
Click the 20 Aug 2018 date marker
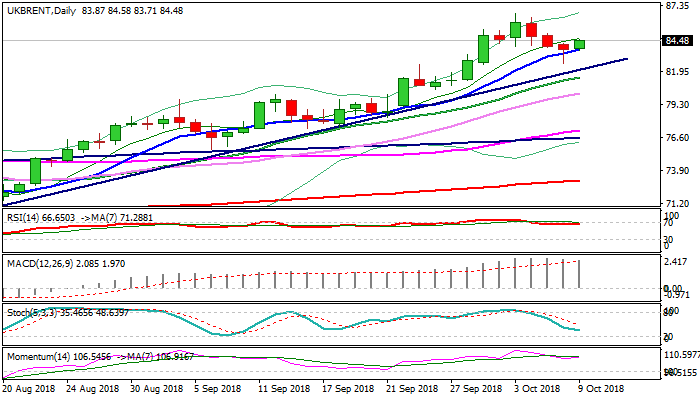click(27, 388)
